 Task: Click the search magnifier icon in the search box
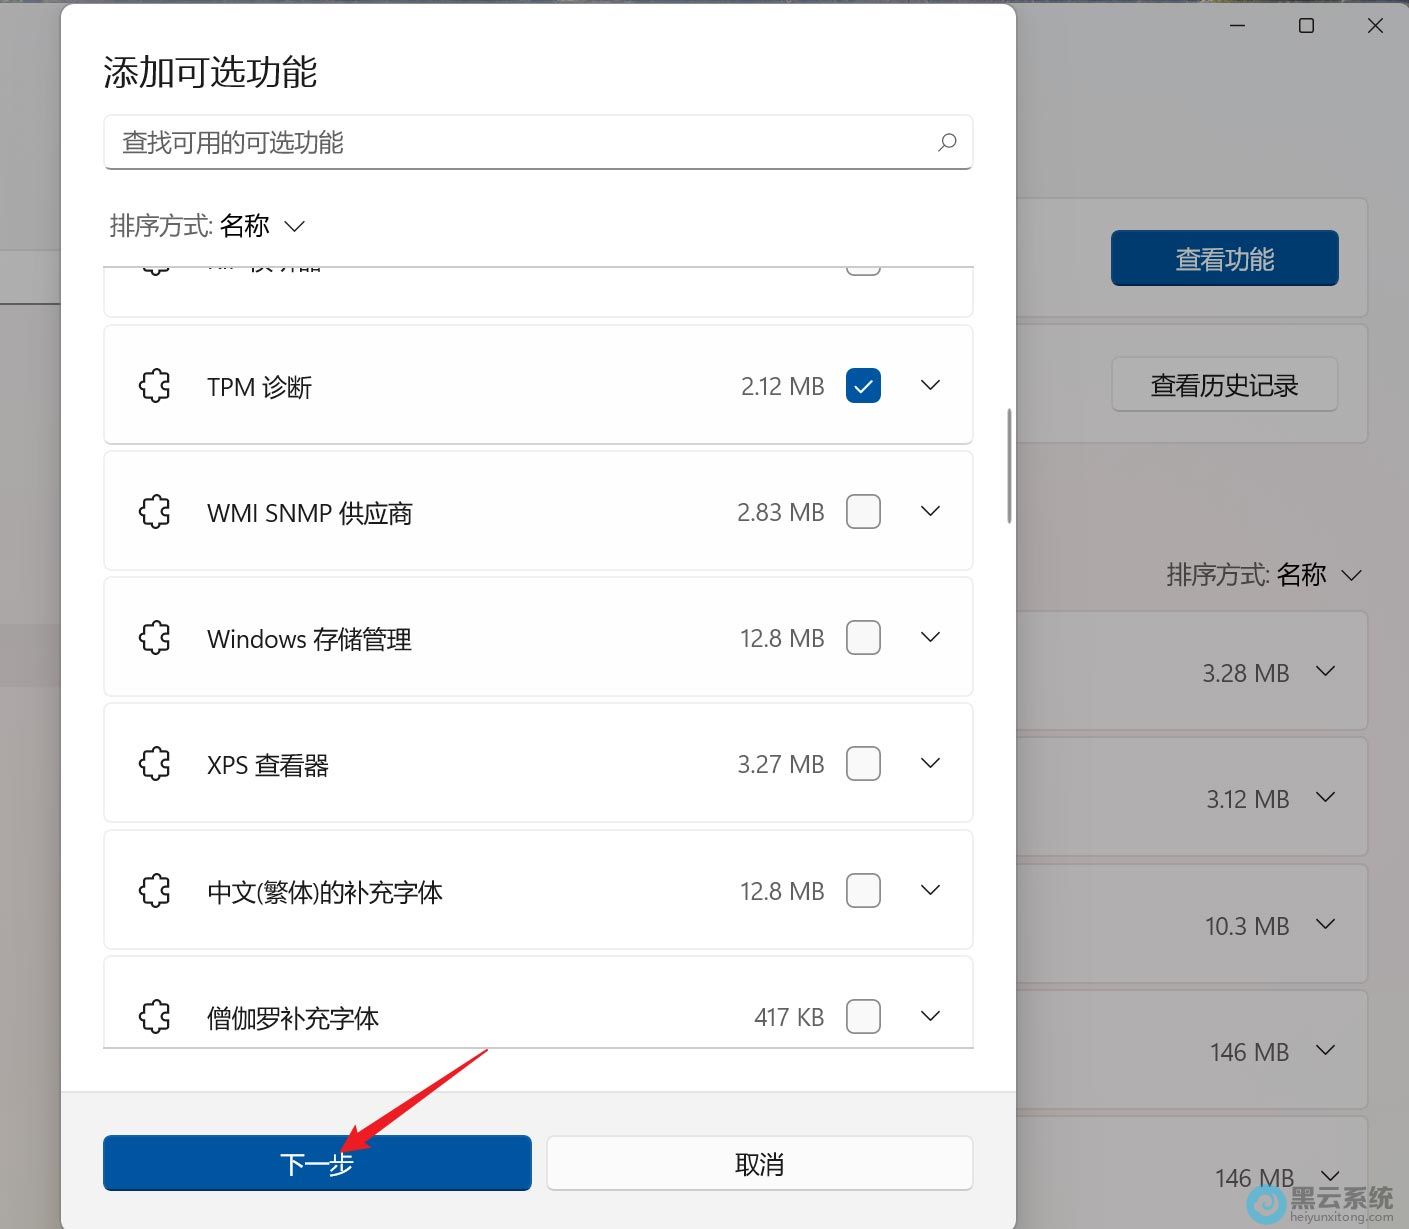946,143
